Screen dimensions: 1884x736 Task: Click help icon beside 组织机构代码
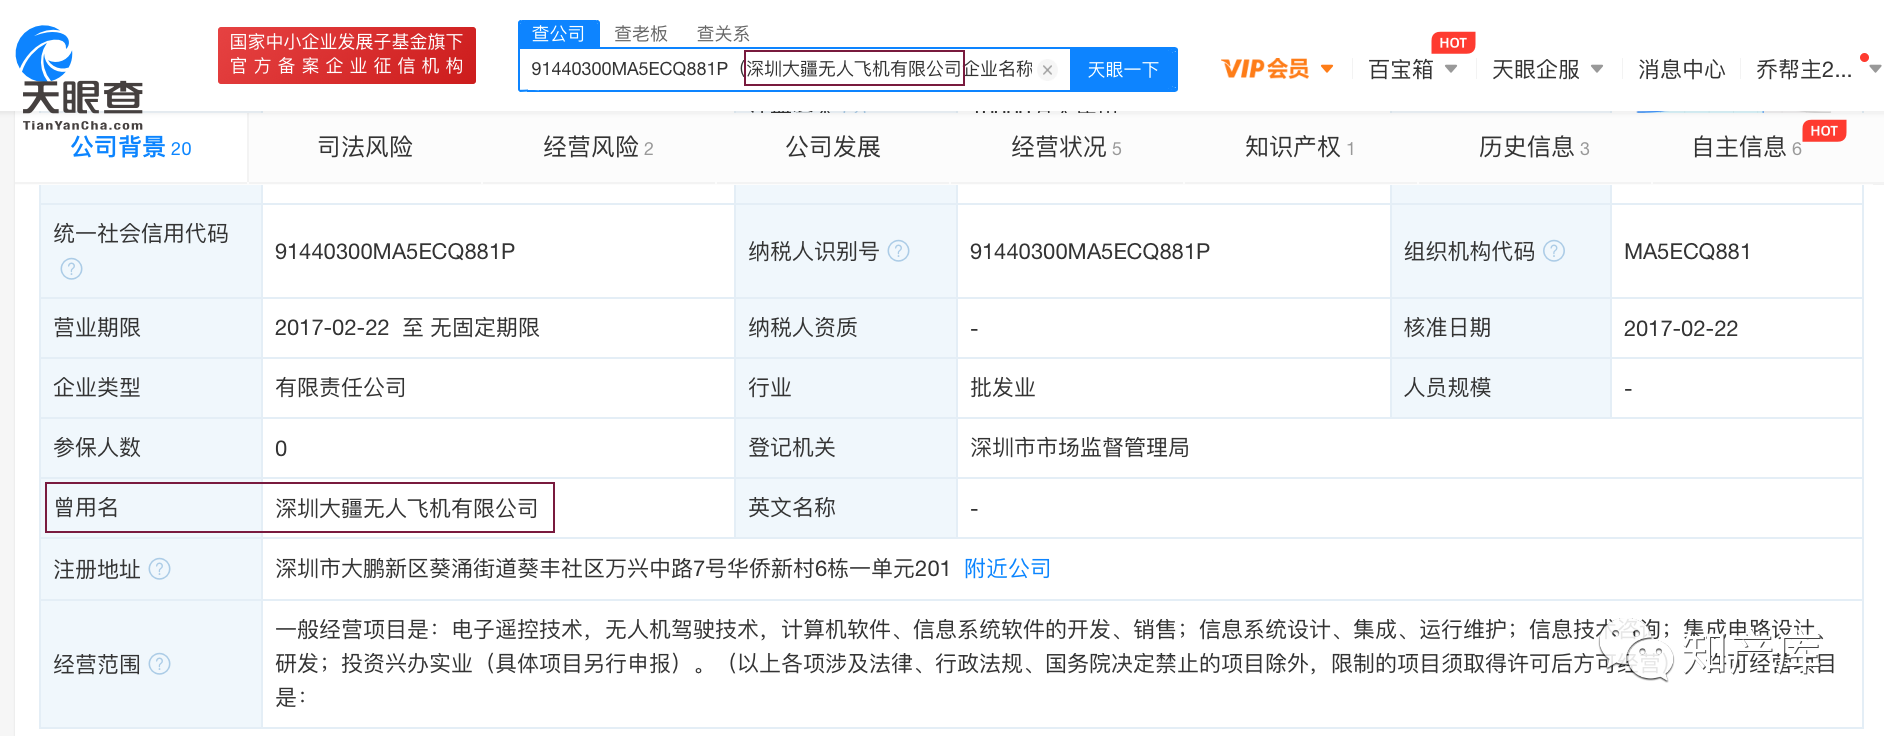(1554, 251)
